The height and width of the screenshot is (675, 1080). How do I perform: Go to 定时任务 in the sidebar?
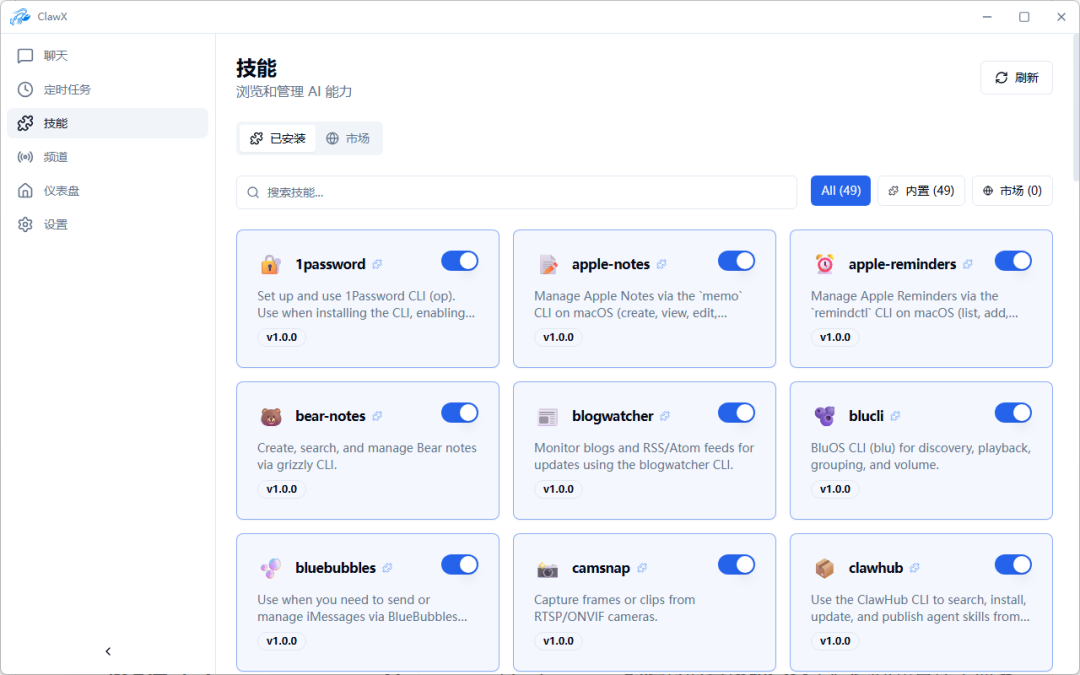(x=67, y=90)
